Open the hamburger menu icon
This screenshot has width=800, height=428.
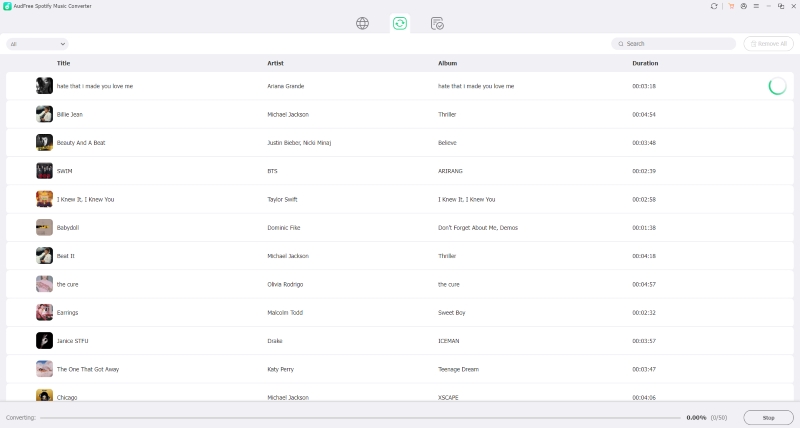coord(756,6)
